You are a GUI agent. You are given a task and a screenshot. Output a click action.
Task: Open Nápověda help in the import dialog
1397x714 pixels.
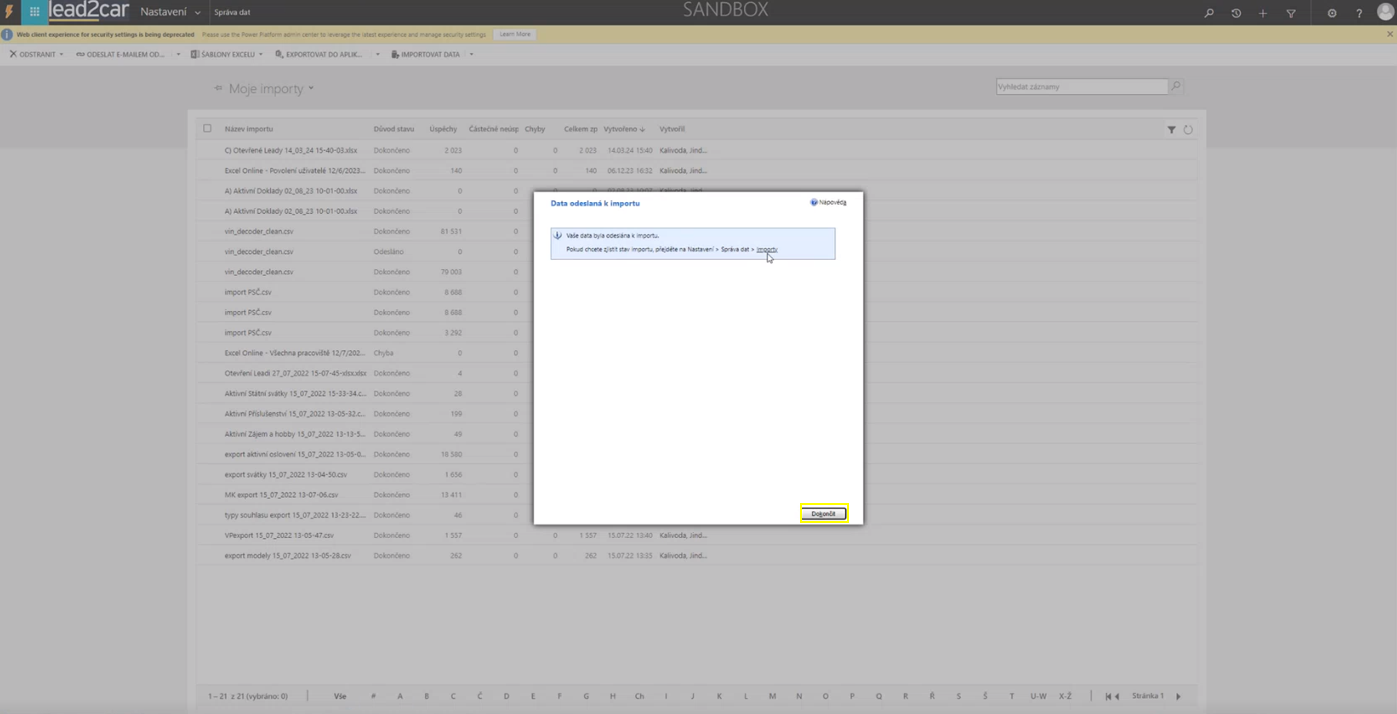coord(828,202)
